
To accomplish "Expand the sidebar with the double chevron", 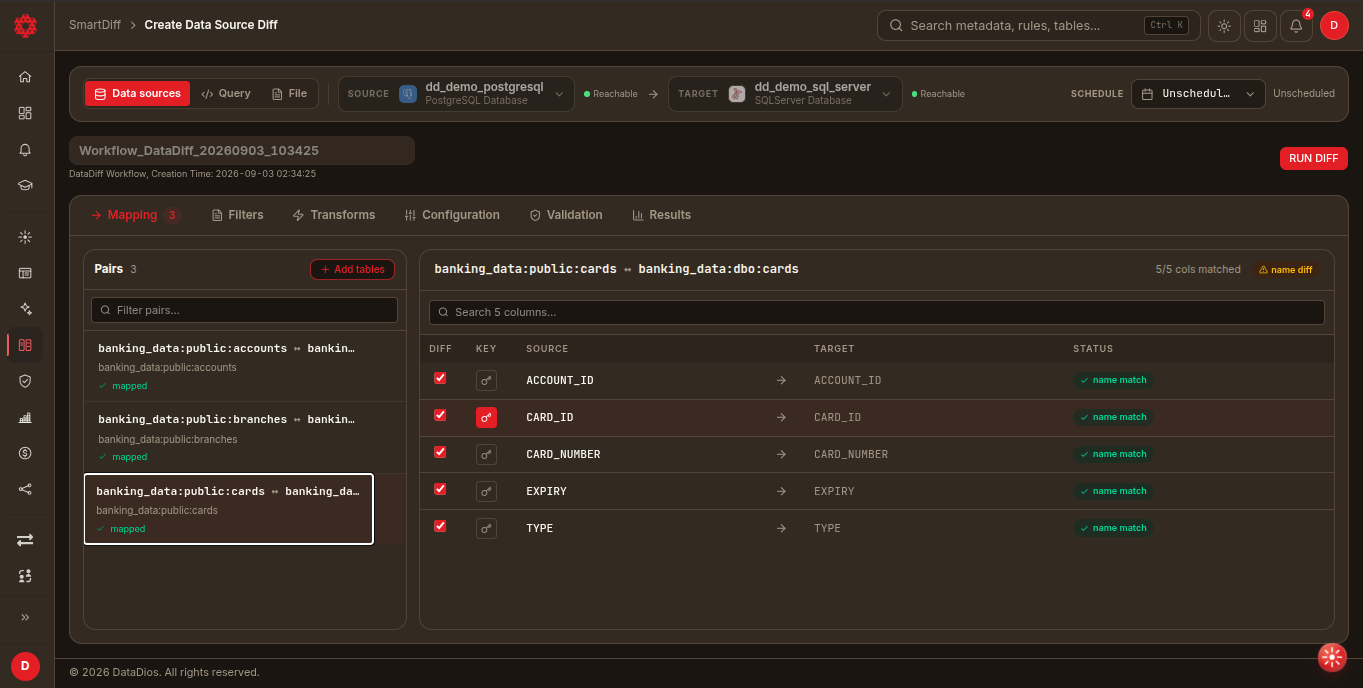I will click(x=25, y=617).
